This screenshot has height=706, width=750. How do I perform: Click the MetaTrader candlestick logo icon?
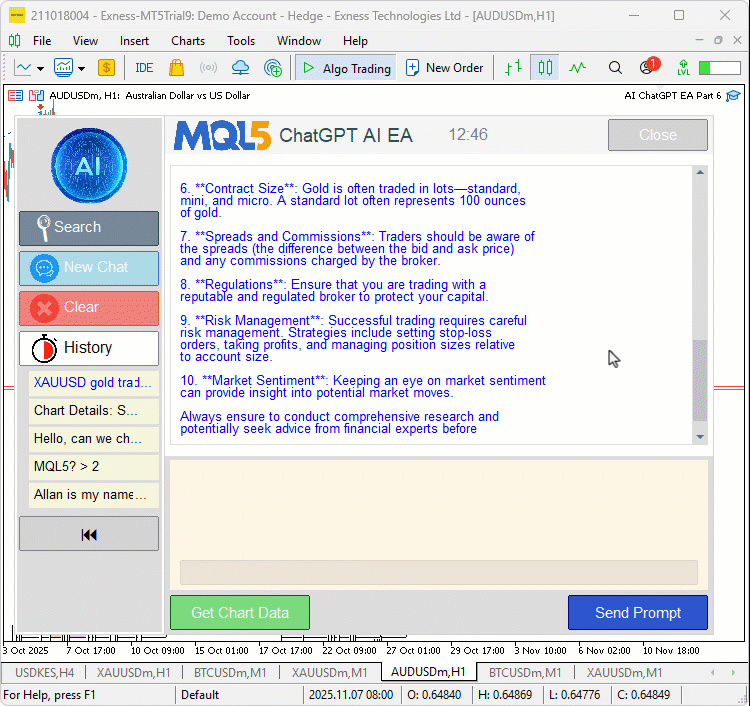[15, 41]
